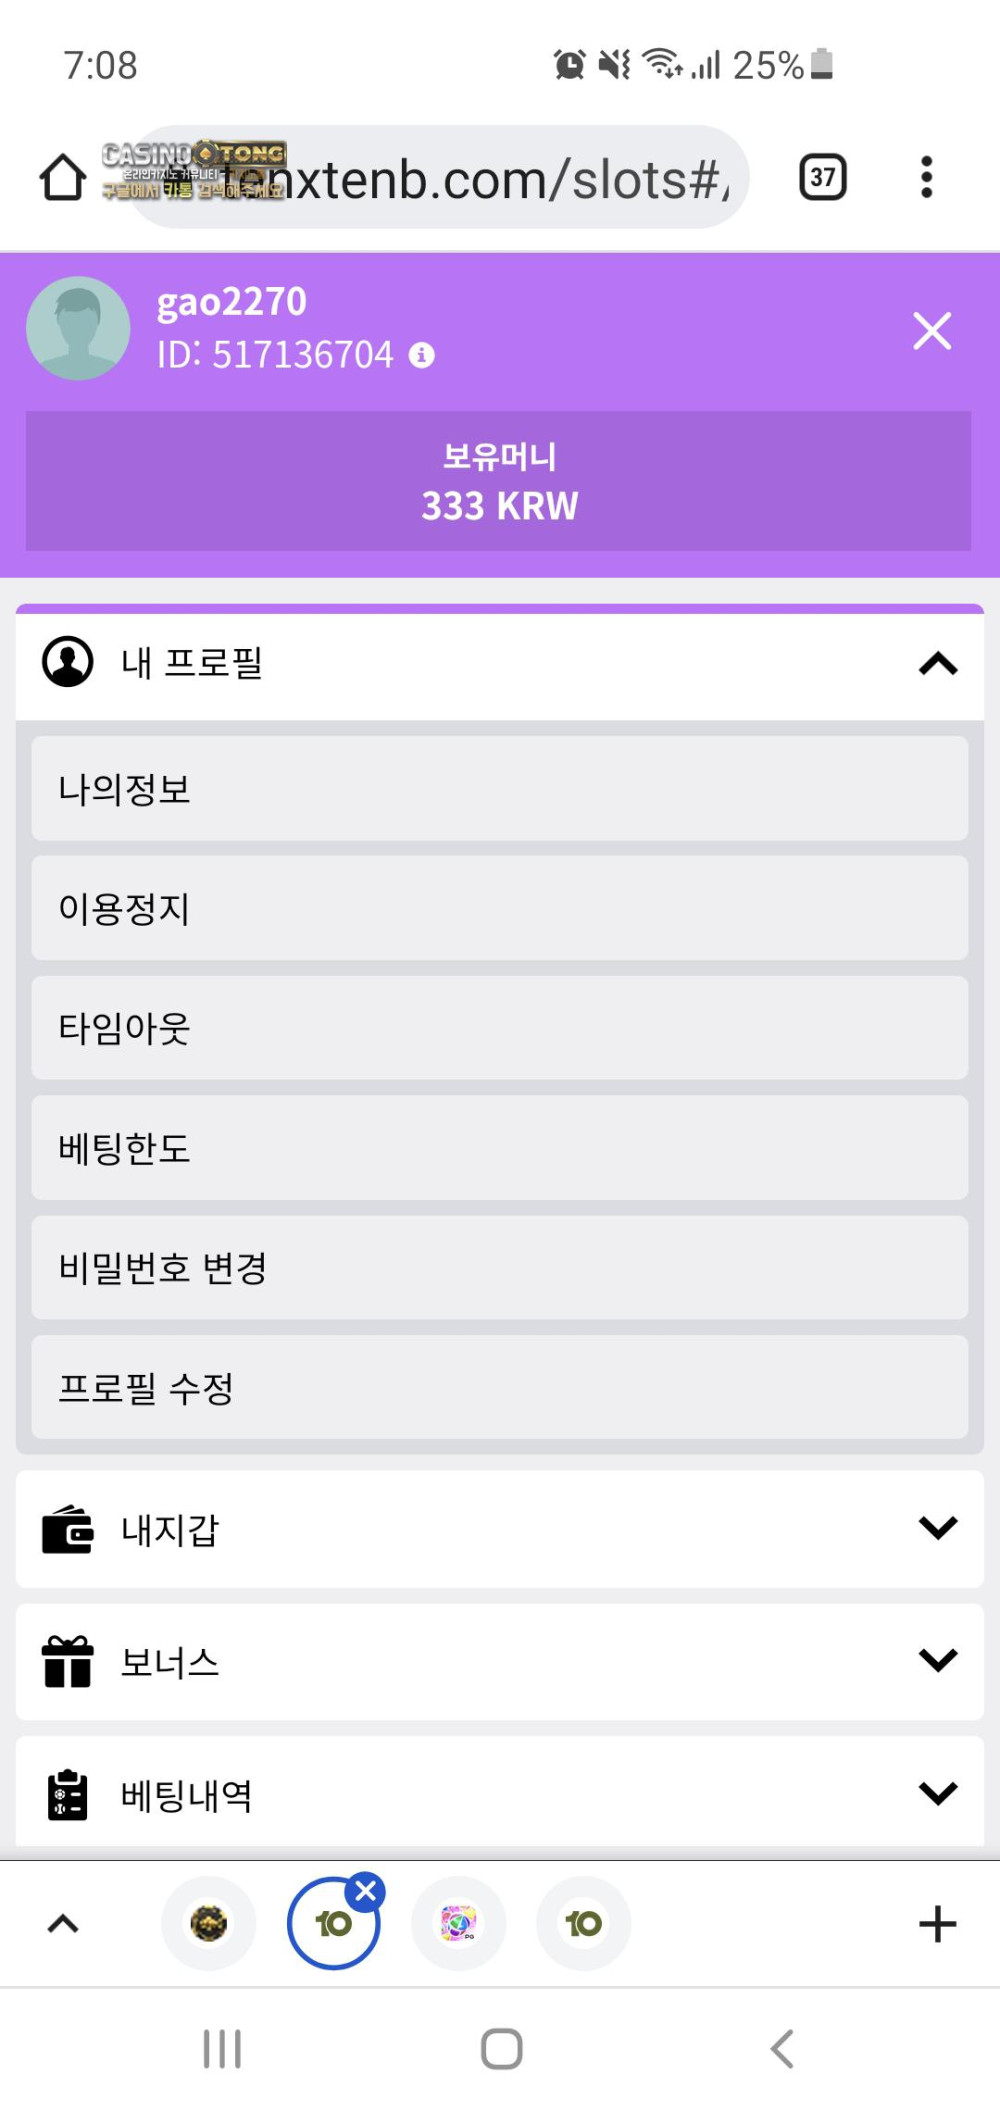Select 타임아웃 option

pos(499,1028)
